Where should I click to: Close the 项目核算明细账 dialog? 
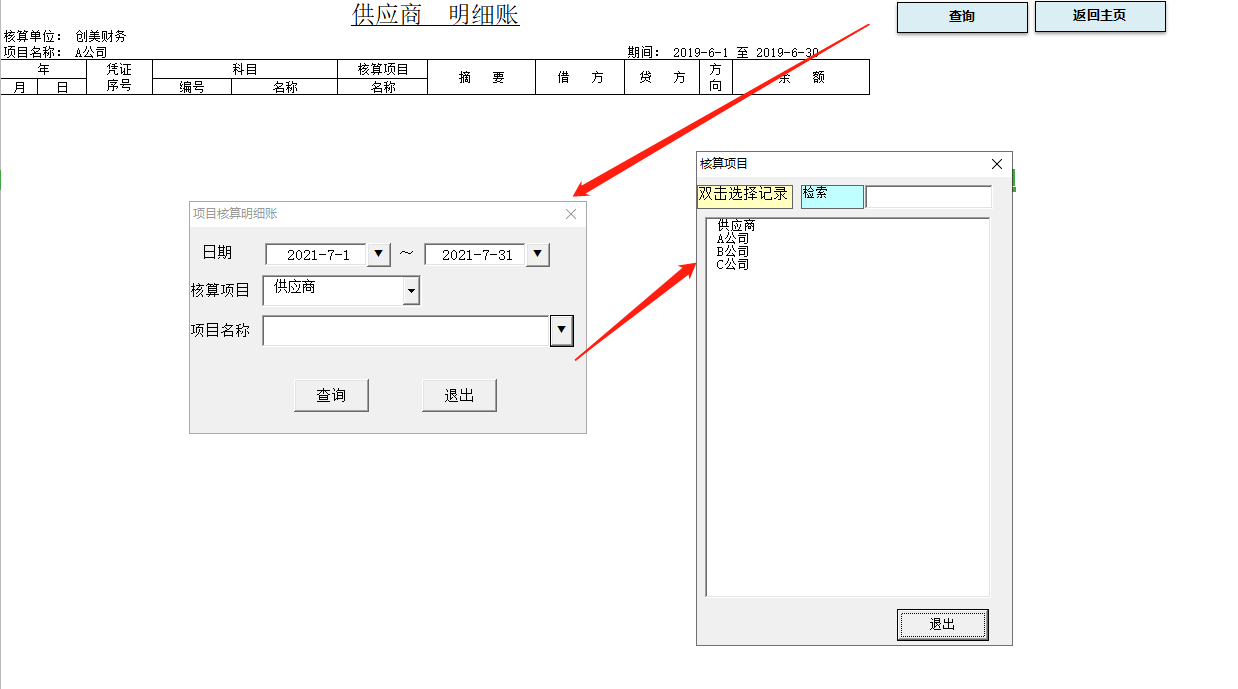(x=571, y=213)
